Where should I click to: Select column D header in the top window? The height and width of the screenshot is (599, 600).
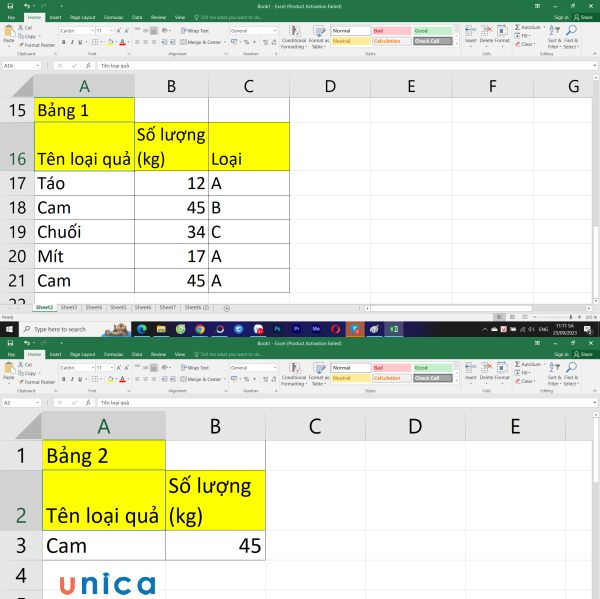coord(330,86)
